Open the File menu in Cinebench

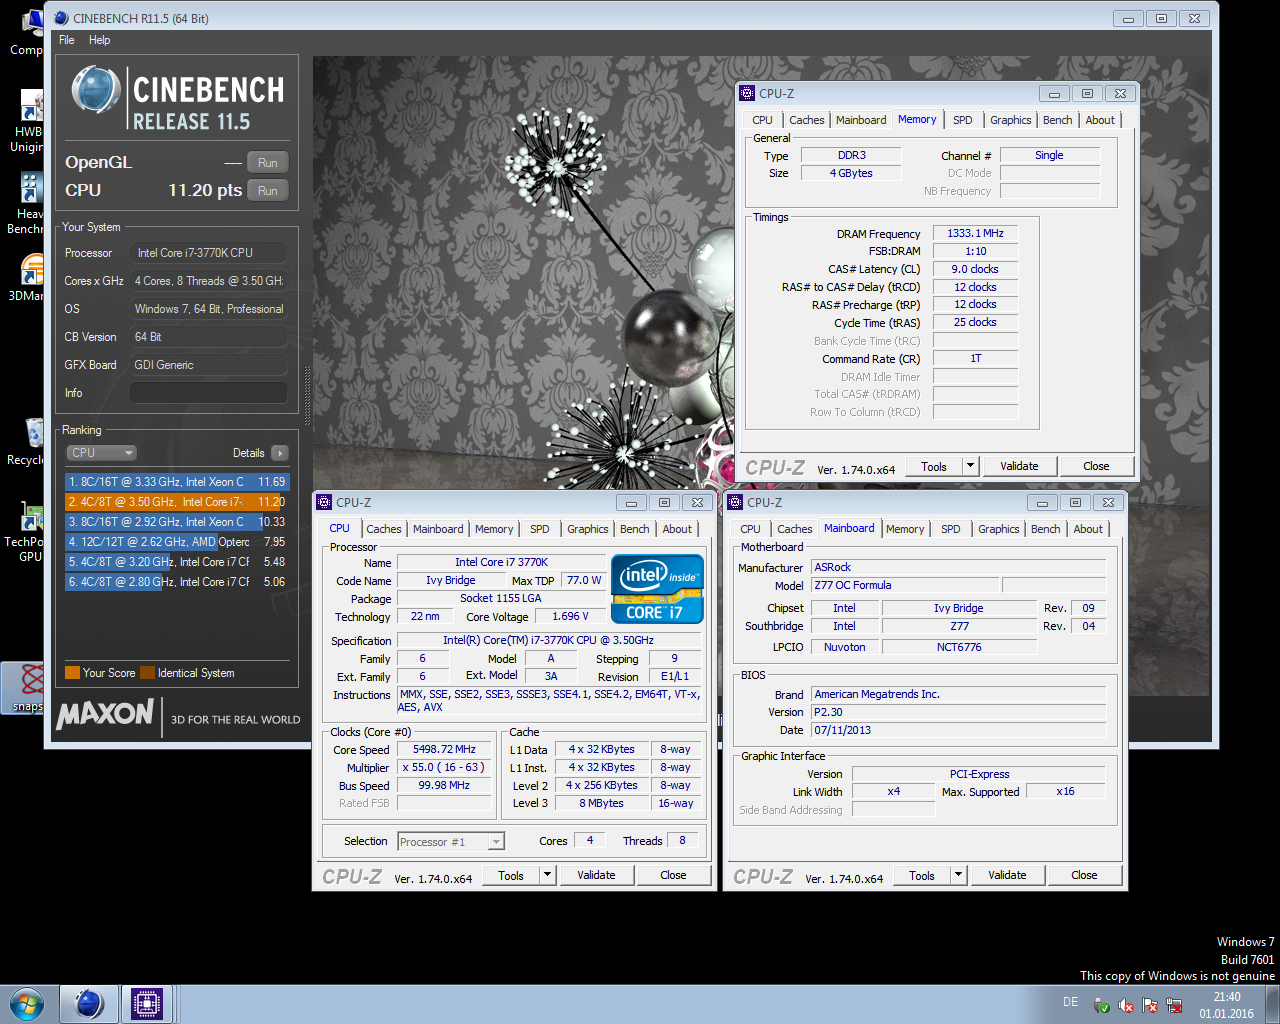pos(67,40)
